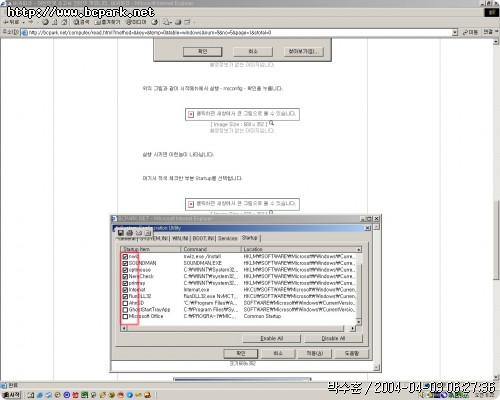Open the Favorites (즐겨찾기) pane

click(107, 22)
